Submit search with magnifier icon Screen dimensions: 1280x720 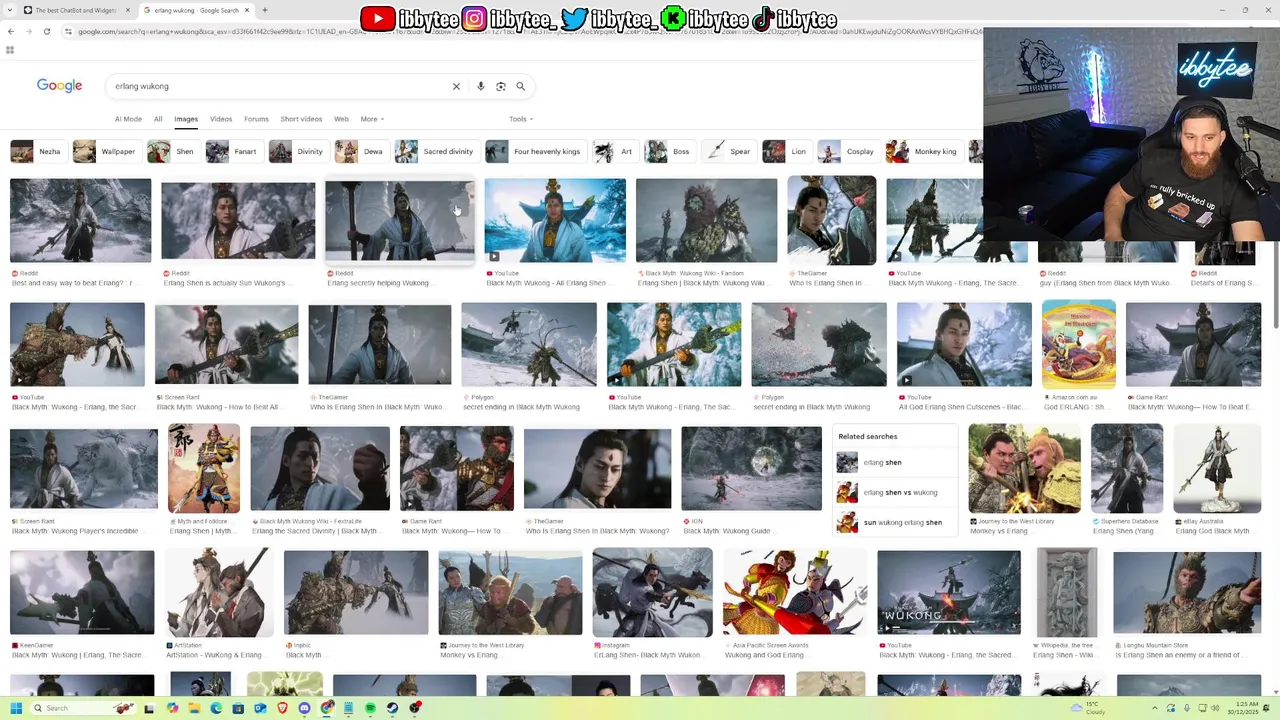coord(520,86)
